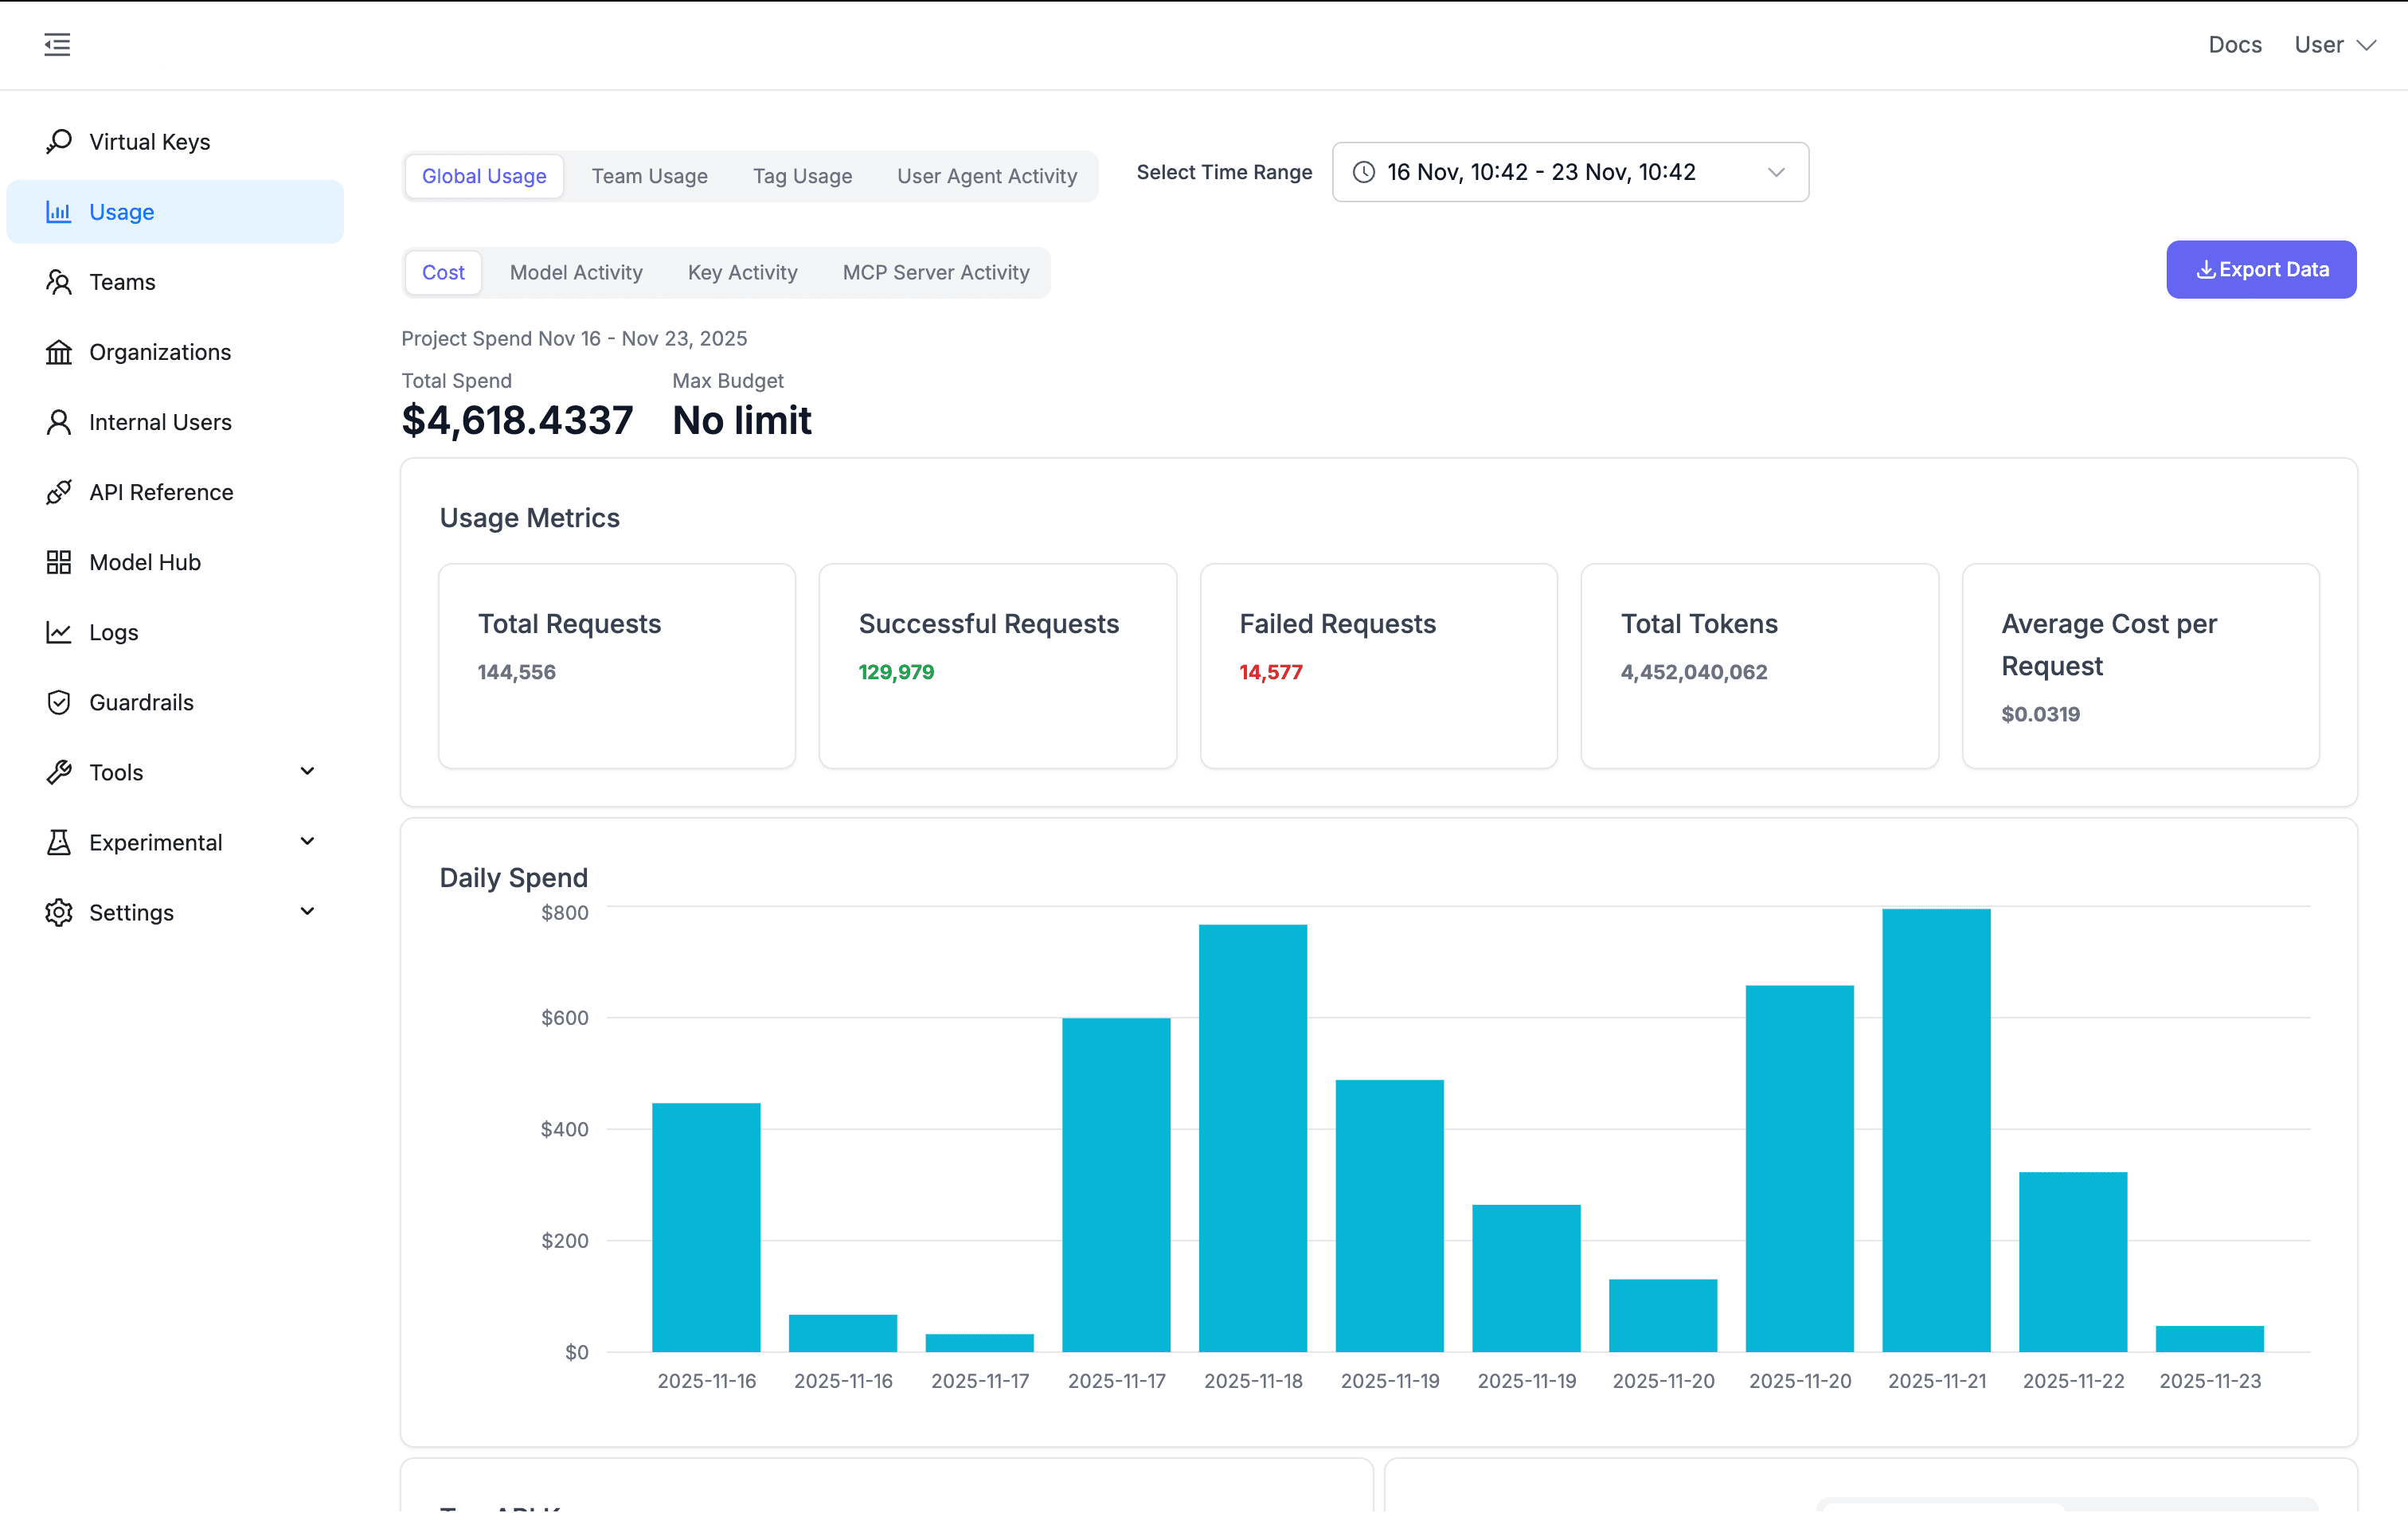Open Model Hub via the grid icon
The width and height of the screenshot is (2408, 1513).
pyautogui.click(x=58, y=561)
